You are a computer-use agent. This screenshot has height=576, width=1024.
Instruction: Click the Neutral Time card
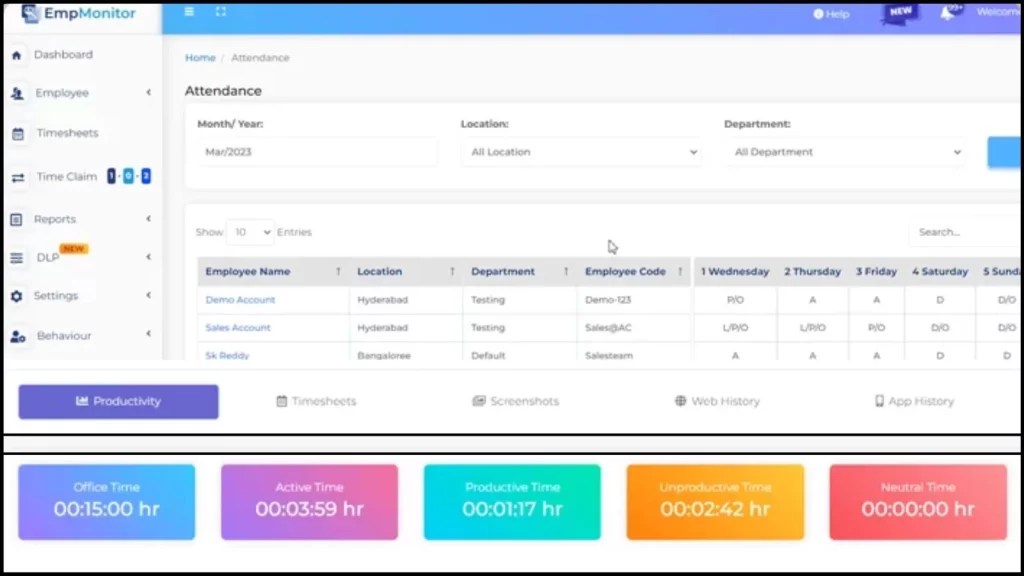(x=918, y=502)
